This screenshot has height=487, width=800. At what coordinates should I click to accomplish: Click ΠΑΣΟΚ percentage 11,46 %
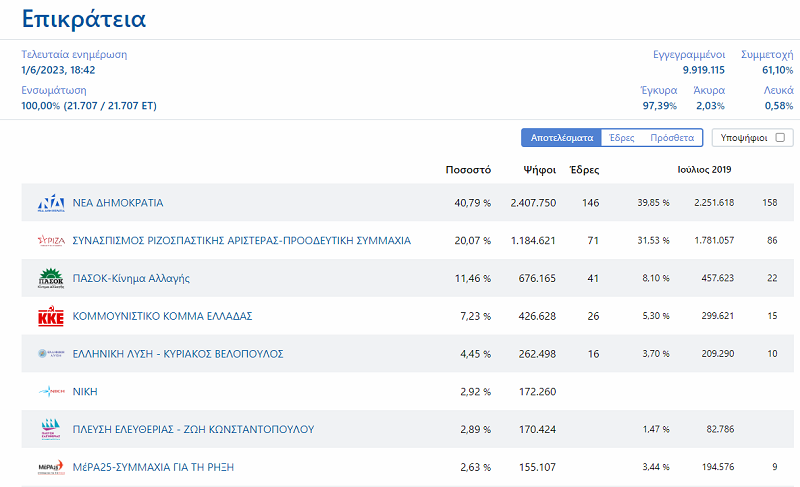(x=472, y=278)
